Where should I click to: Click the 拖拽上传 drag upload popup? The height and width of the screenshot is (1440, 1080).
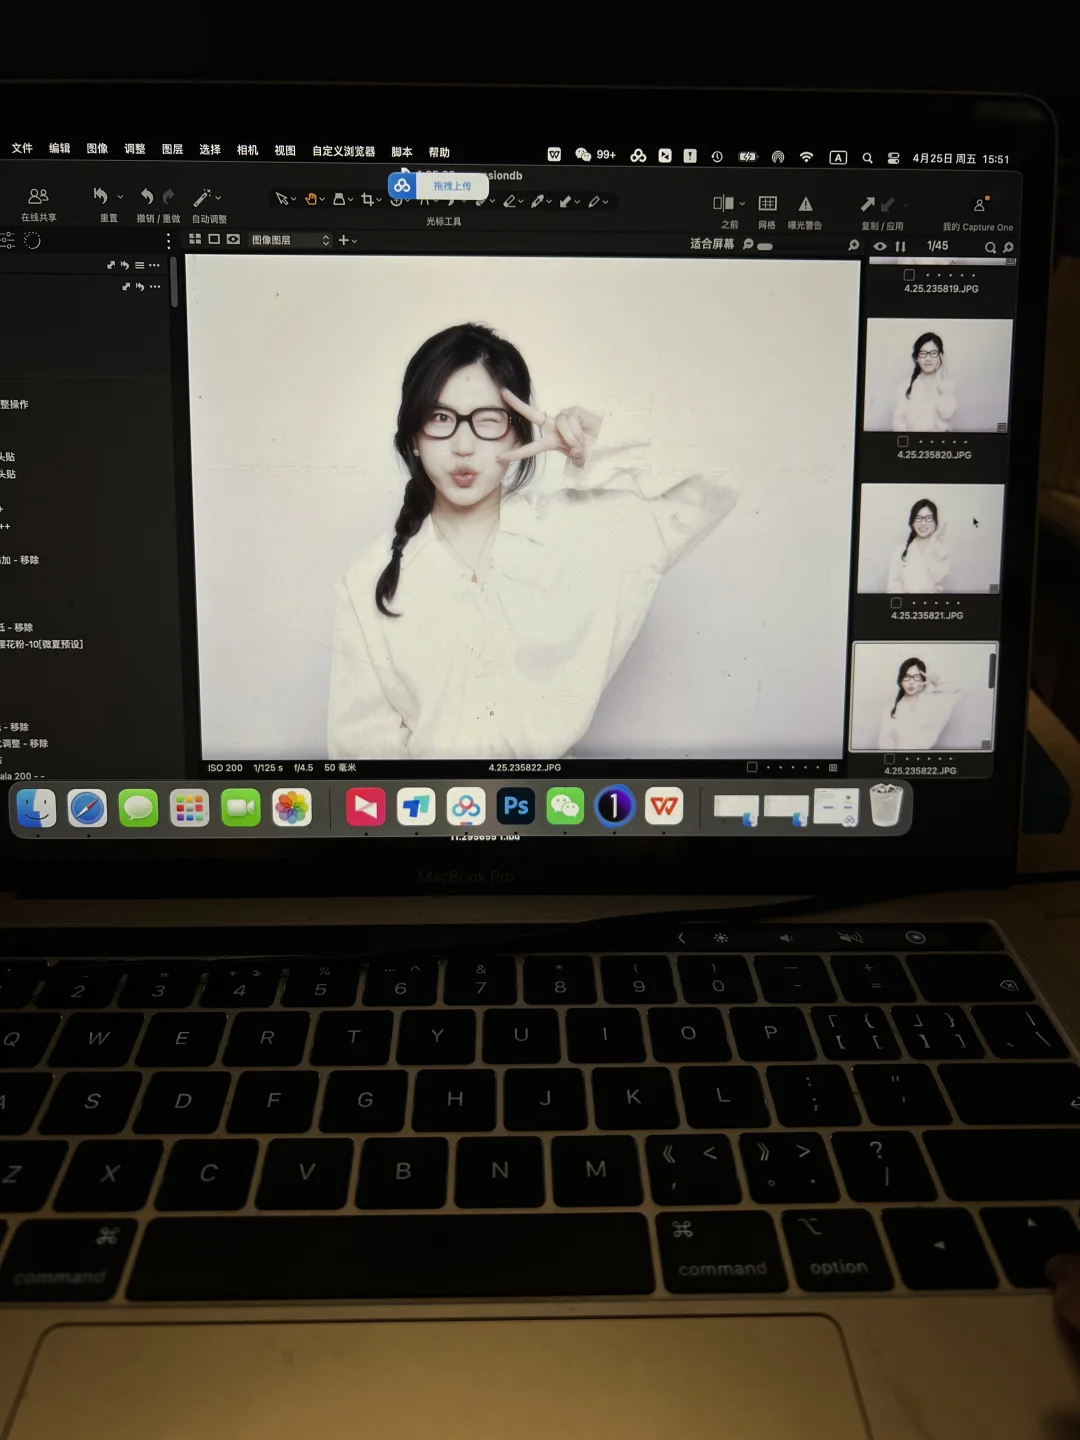pos(438,185)
